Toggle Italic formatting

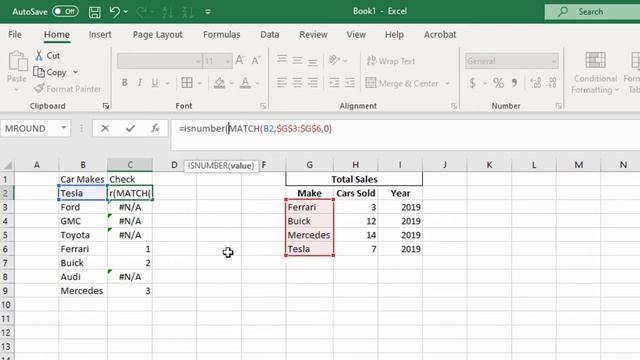(x=140, y=83)
